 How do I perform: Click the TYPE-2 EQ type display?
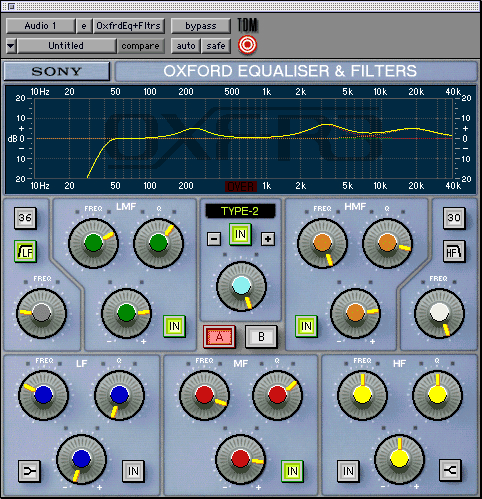point(240,211)
